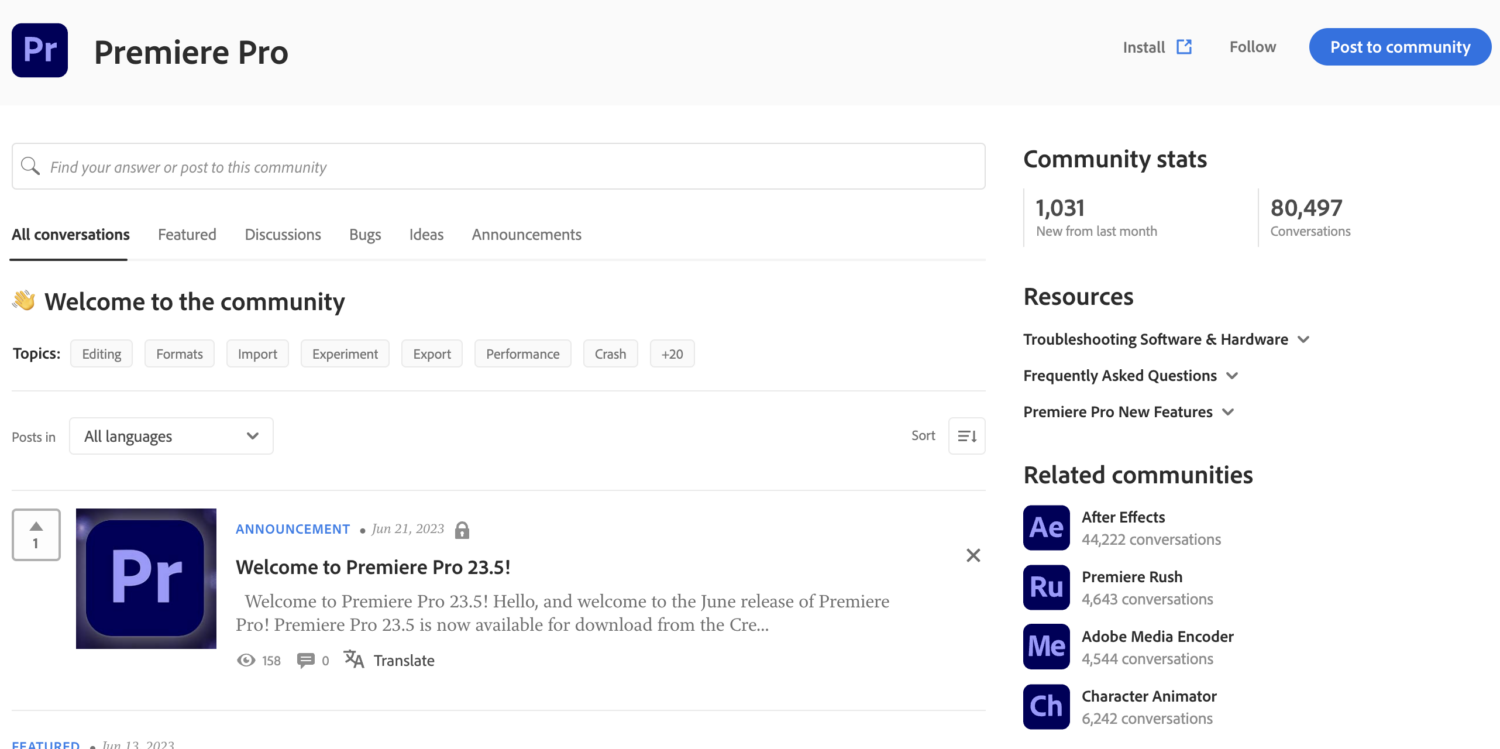1500x749 pixels.
Task: Click the ANNOUNCEMENT label on post
Action: coord(293,529)
